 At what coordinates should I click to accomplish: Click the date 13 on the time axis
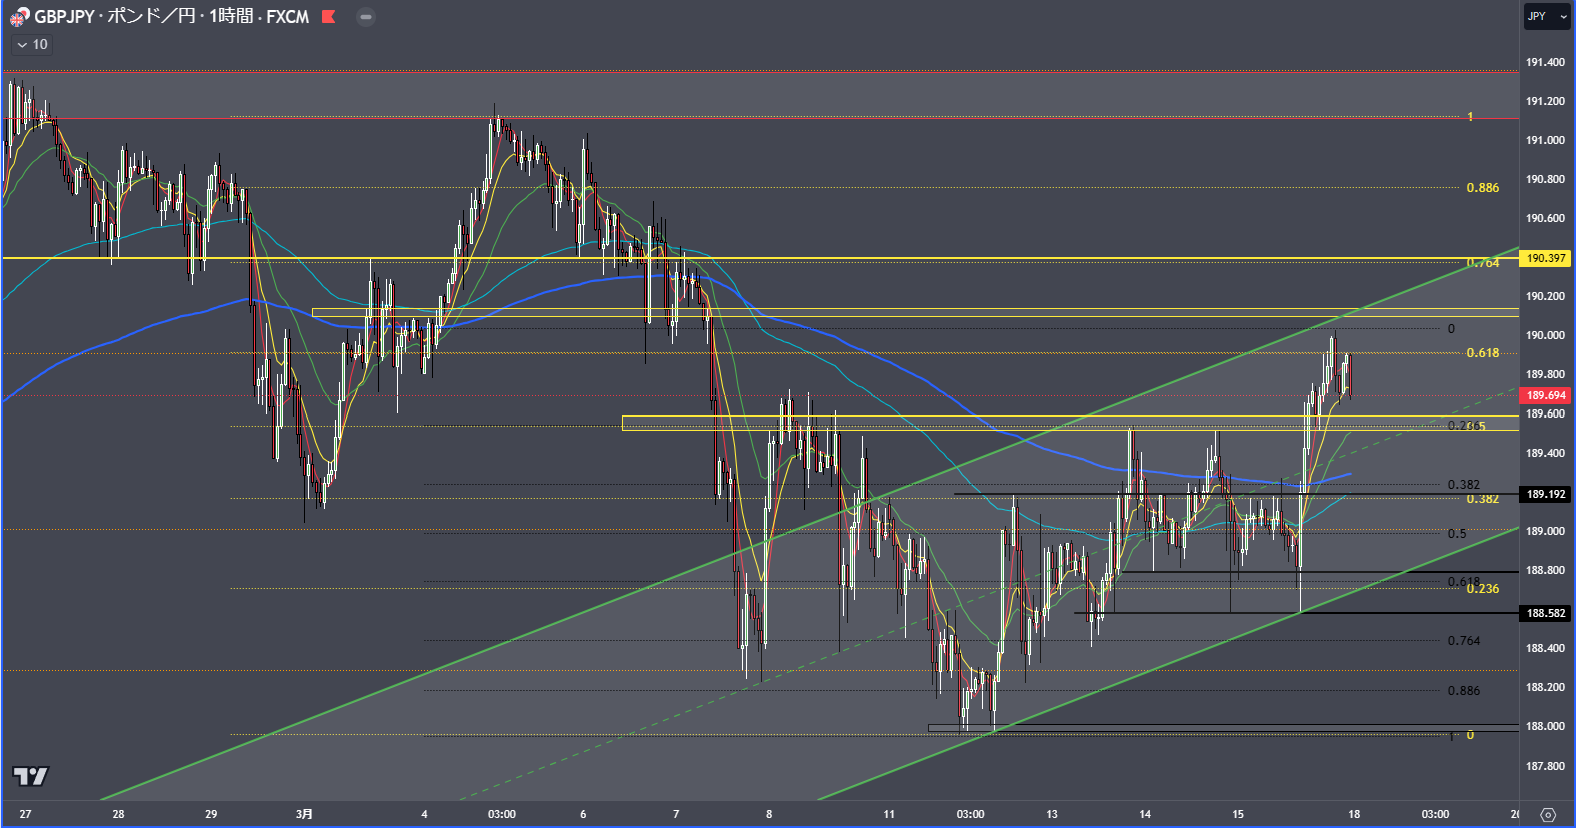[1052, 814]
